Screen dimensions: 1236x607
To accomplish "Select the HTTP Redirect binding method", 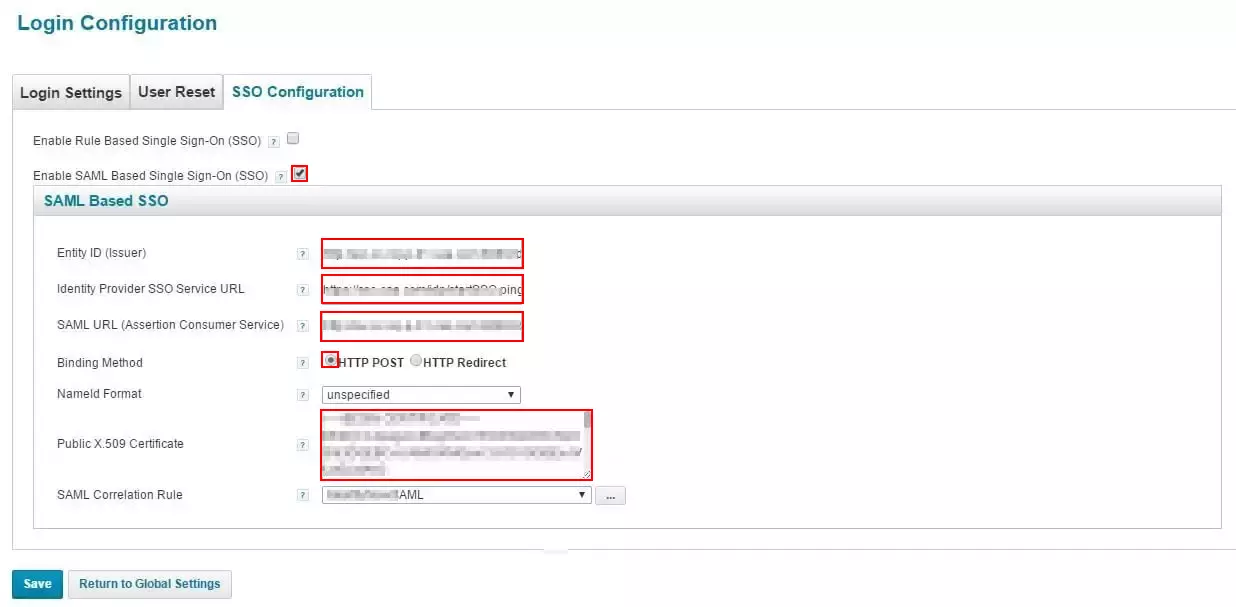I will tap(416, 361).
